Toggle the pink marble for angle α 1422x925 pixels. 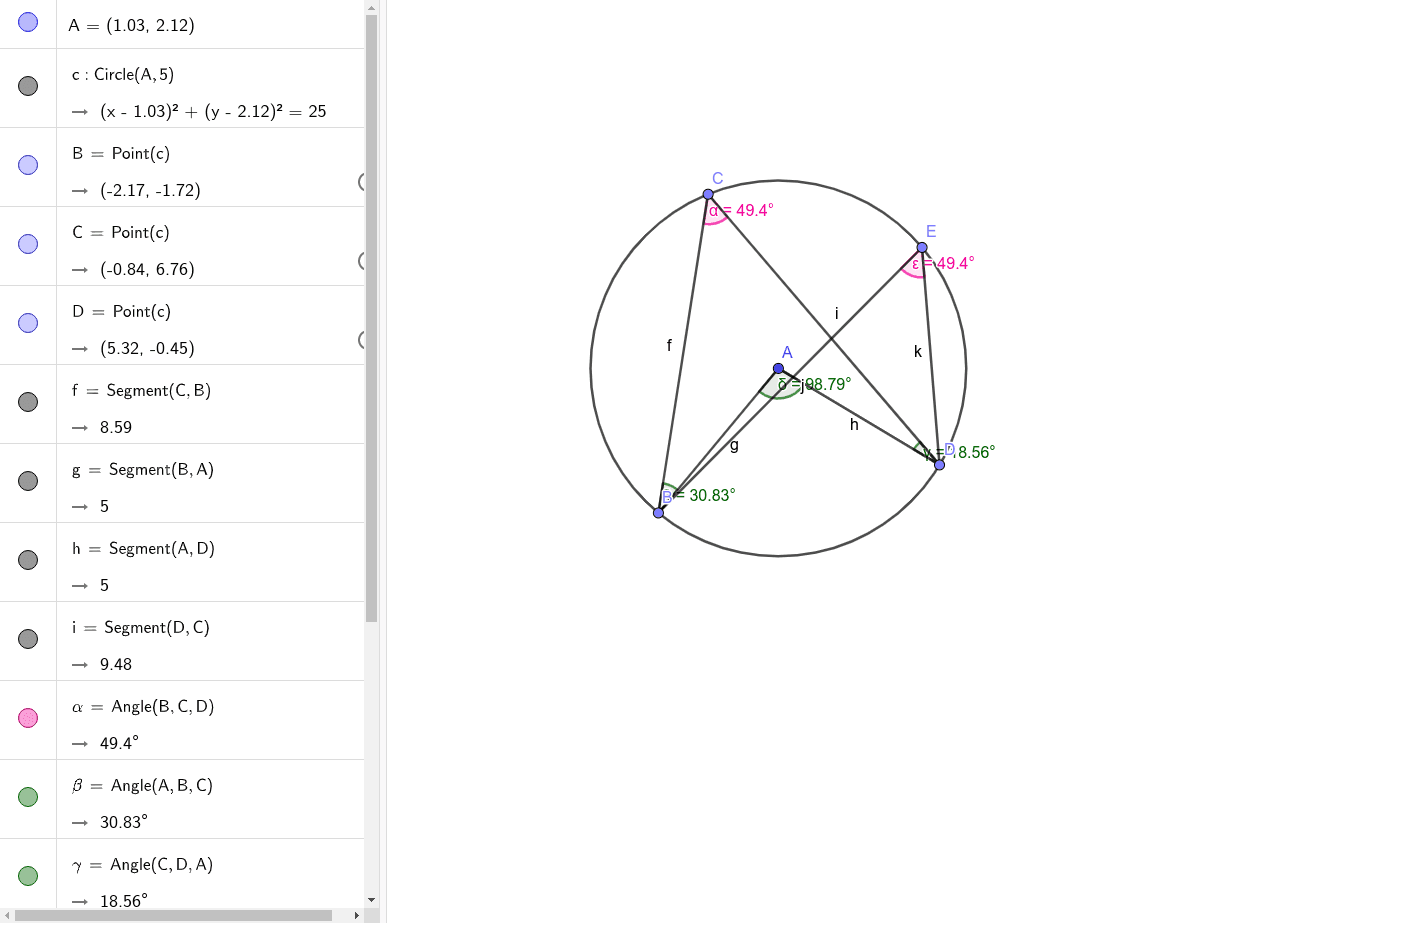27,718
